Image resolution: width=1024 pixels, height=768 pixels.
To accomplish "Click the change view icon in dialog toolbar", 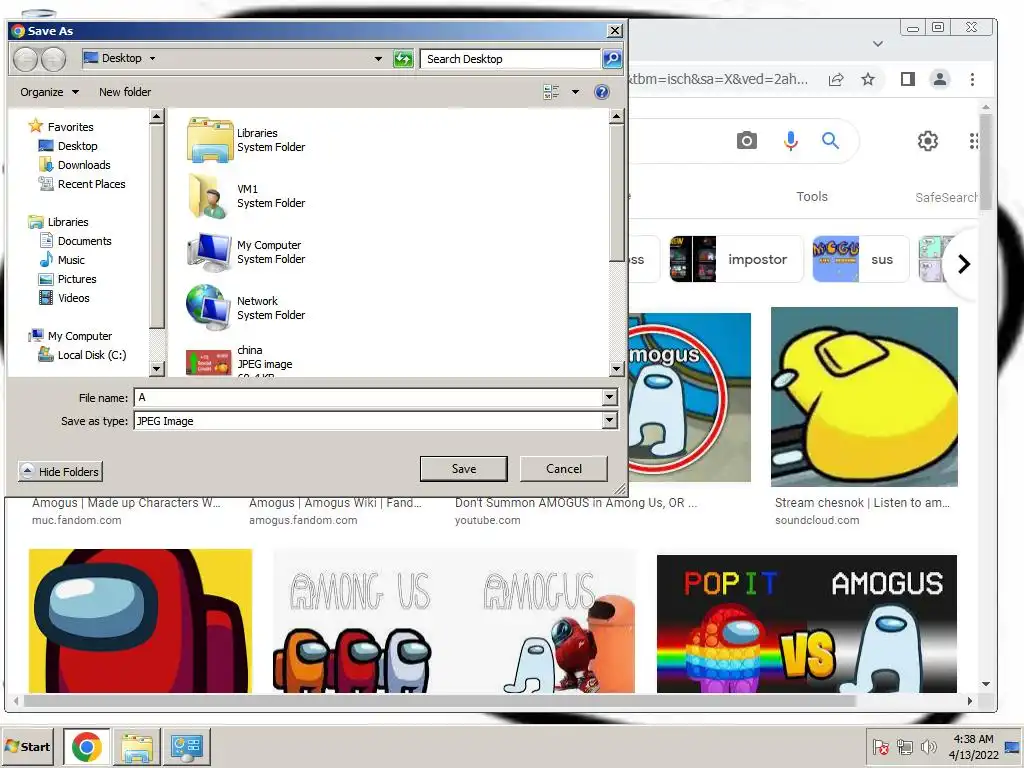I will tap(551, 92).
